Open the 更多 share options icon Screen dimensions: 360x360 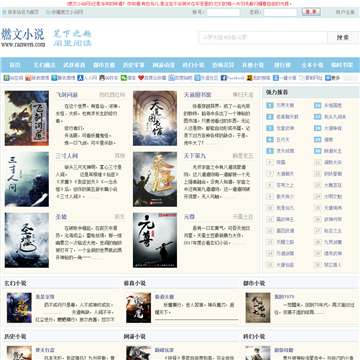(328, 78)
